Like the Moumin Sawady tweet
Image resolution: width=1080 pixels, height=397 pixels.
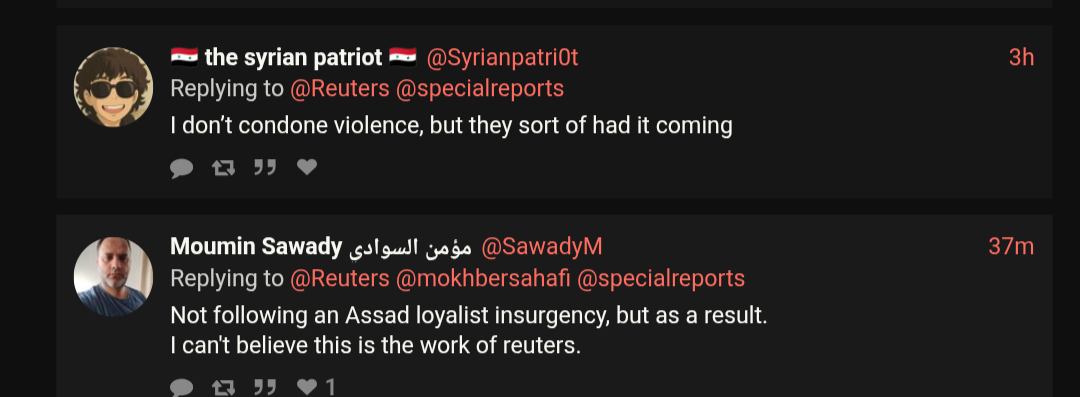click(x=307, y=387)
